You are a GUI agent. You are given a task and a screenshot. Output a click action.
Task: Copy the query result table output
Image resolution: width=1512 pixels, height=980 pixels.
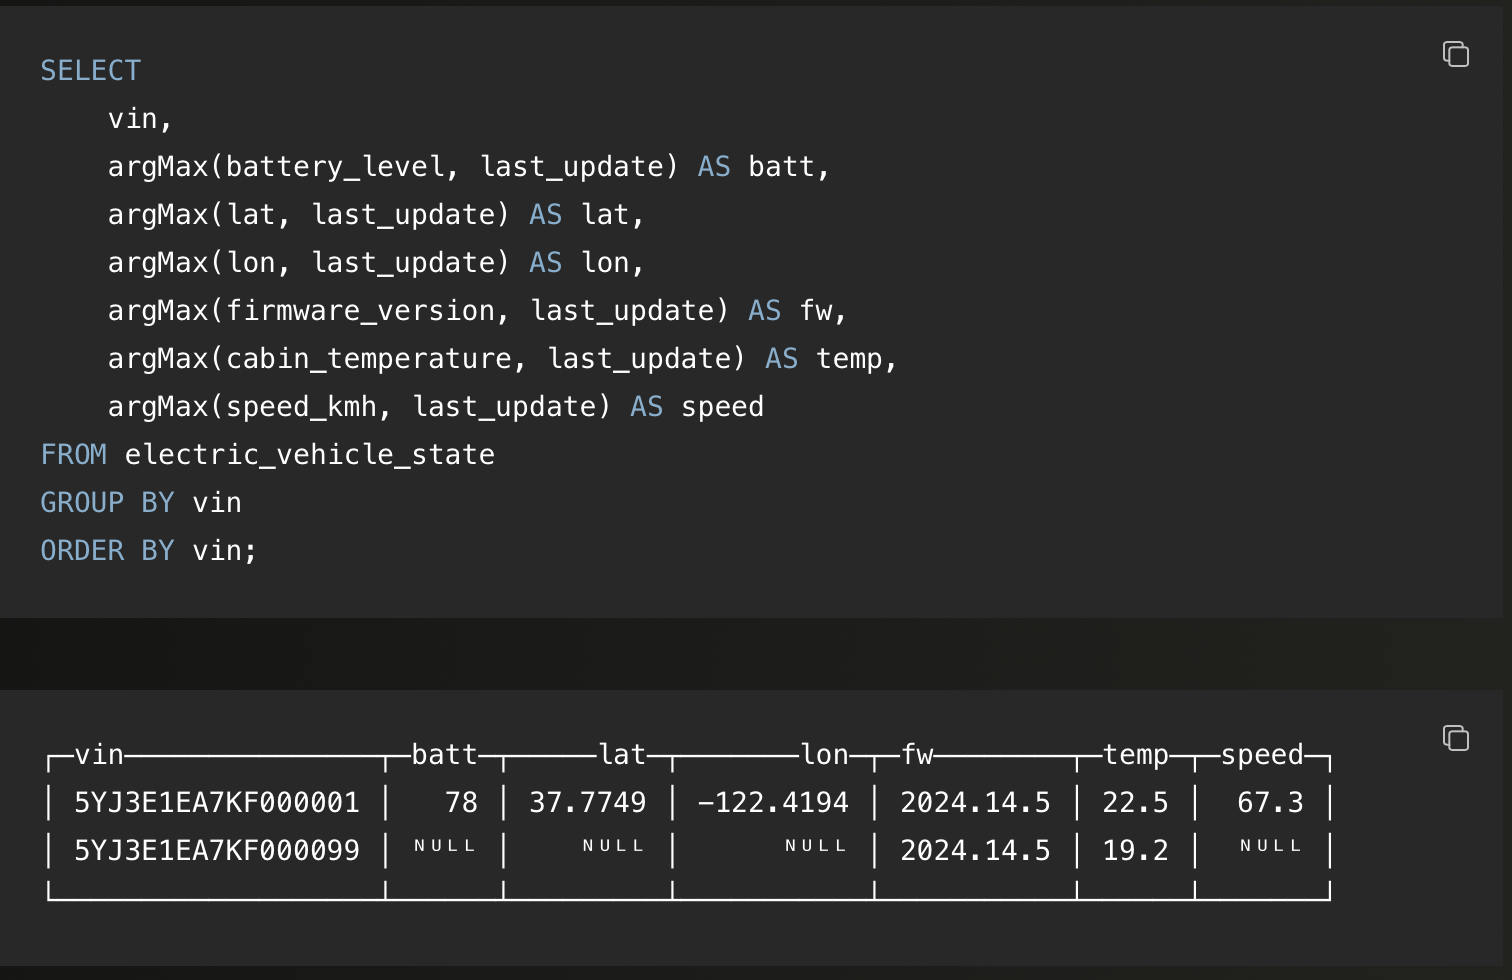(x=1456, y=738)
